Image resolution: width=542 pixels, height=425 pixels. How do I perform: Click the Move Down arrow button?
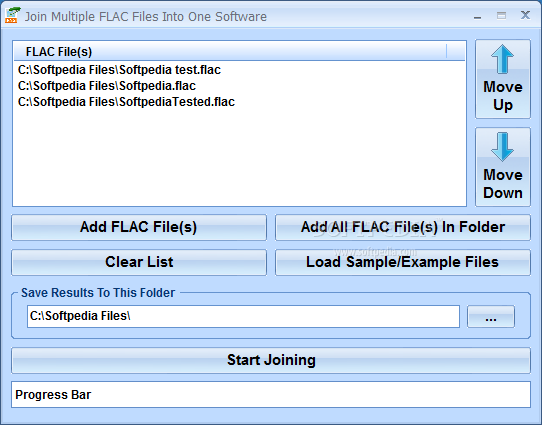pos(503,167)
